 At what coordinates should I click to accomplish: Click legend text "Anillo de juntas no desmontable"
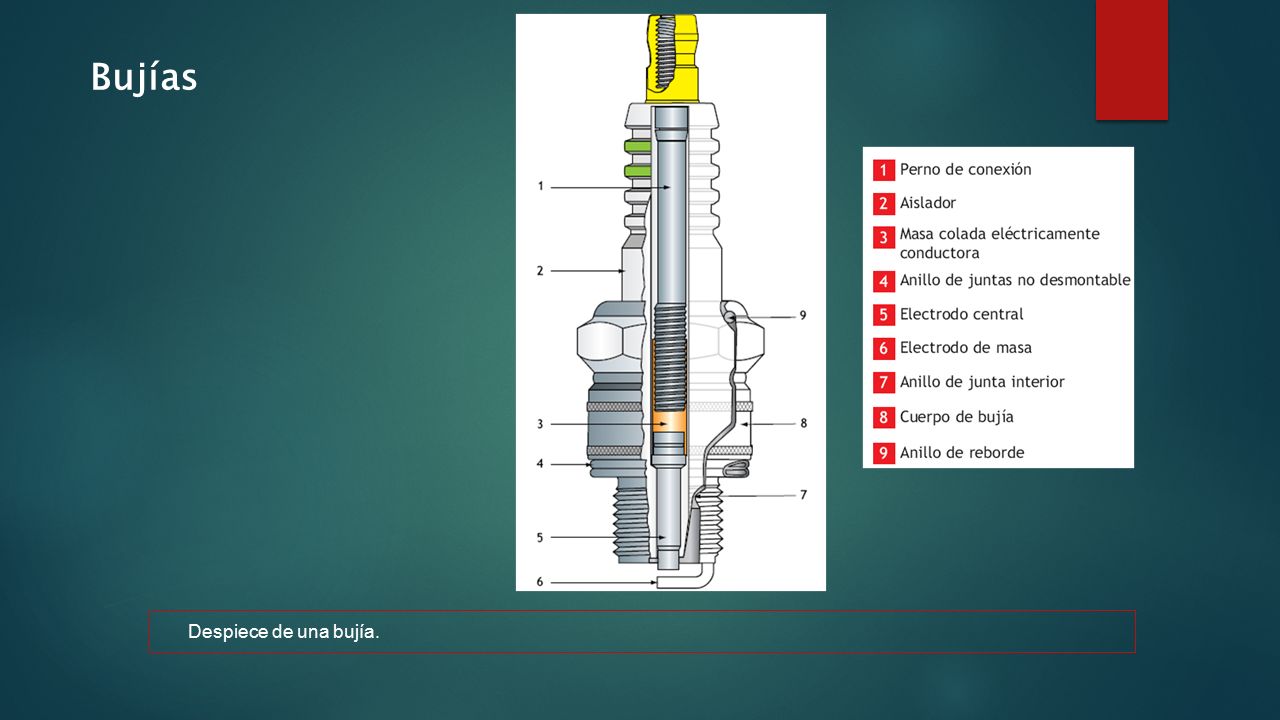pyautogui.click(x=1015, y=280)
